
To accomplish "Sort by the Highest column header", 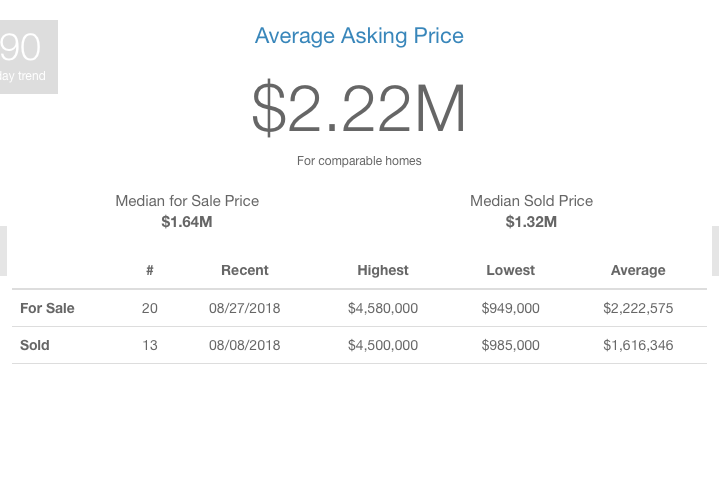I will pyautogui.click(x=383, y=270).
